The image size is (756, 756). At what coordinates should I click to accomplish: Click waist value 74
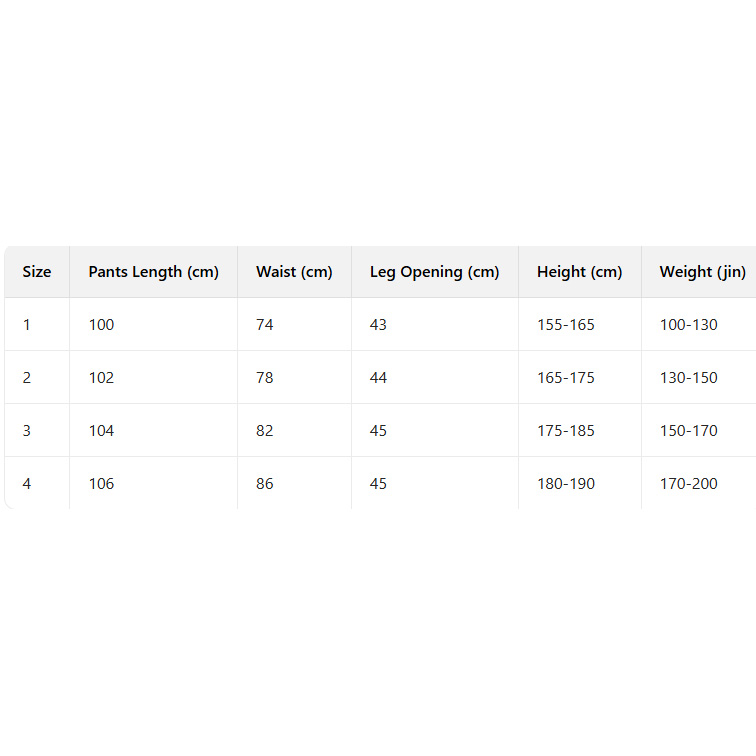[265, 325]
